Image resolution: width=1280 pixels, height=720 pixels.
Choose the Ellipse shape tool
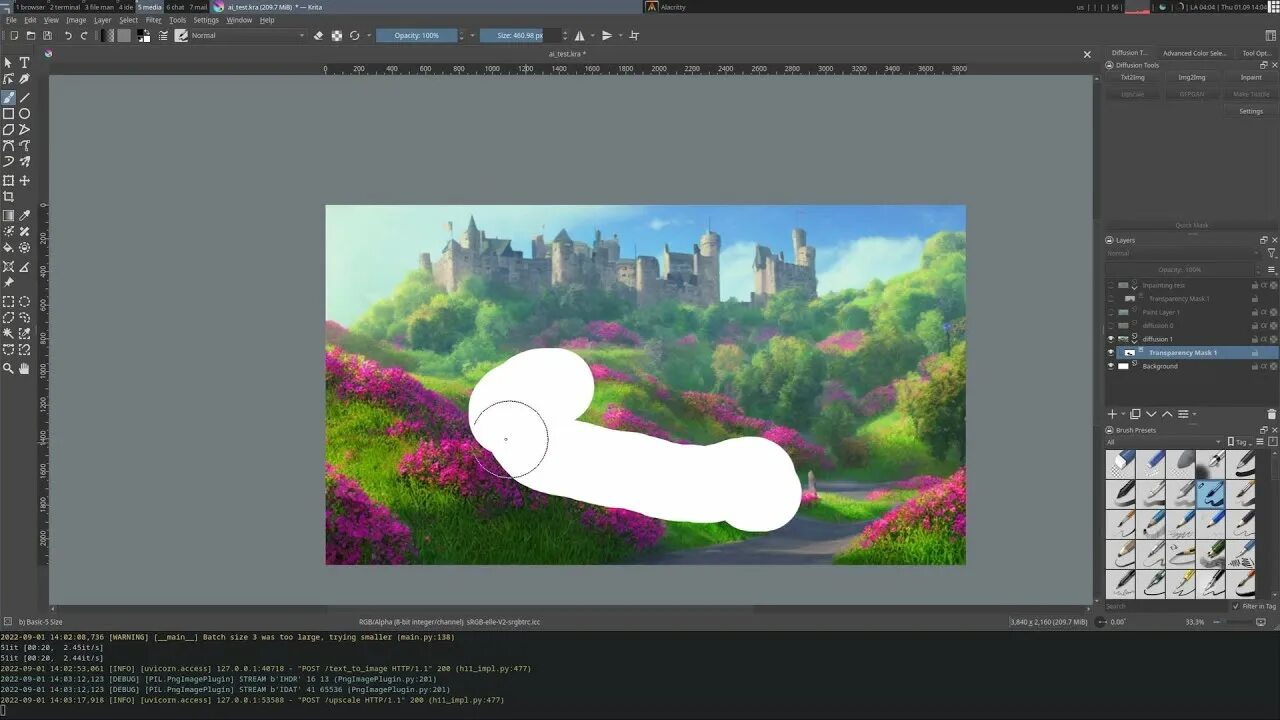[24, 114]
